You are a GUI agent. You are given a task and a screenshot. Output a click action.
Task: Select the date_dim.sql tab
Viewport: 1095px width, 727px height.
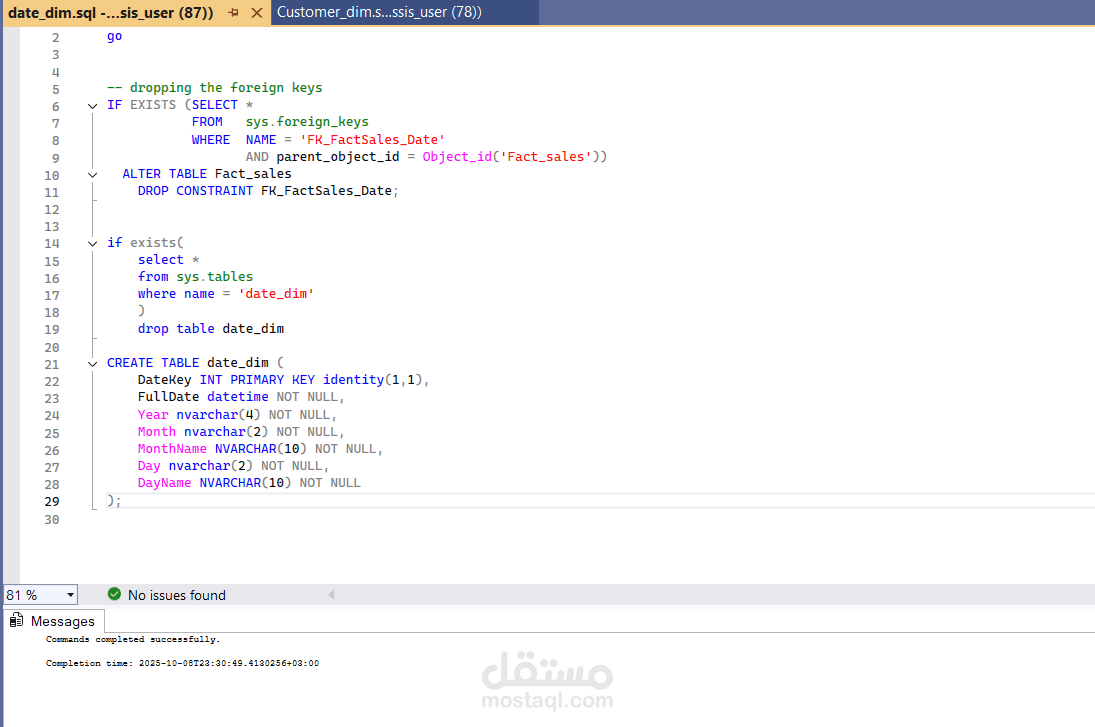[110, 13]
